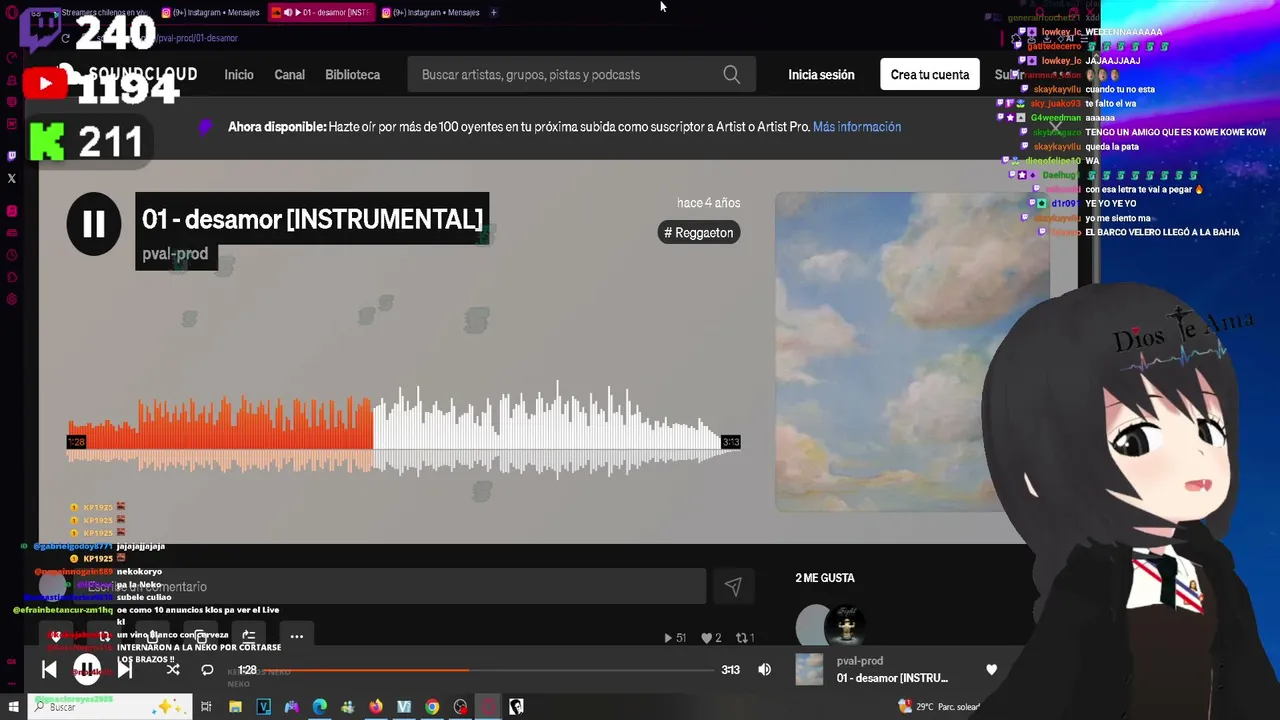Mute the volume speaker icon
Screen dimensions: 1280x720
click(x=764, y=670)
